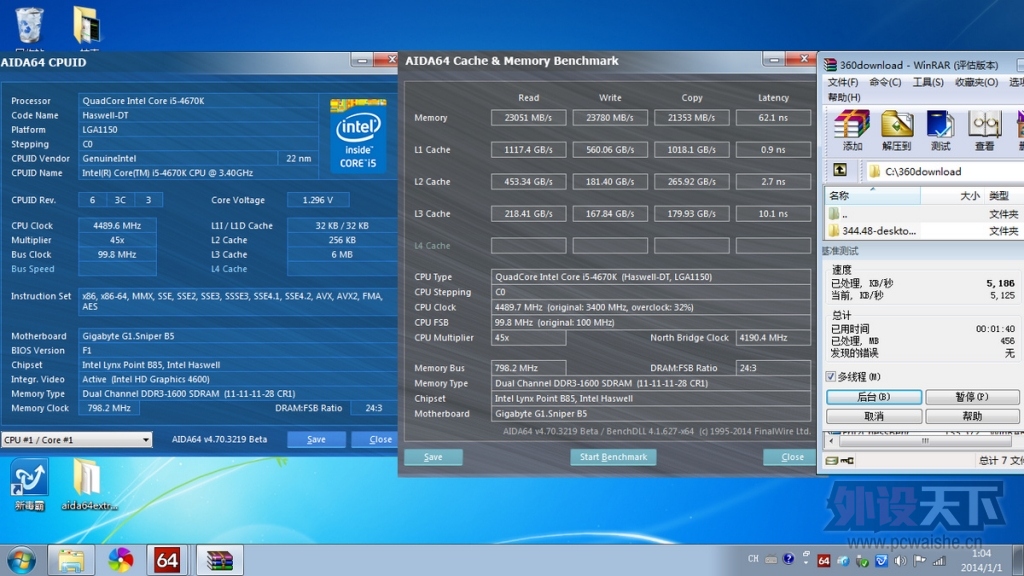Click Close in the Cache & Memory Benchmark window

[789, 457]
